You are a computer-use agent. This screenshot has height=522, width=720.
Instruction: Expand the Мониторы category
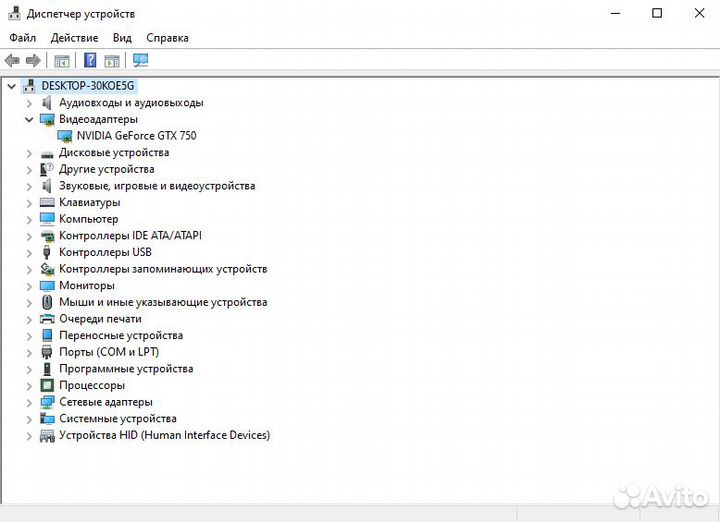click(x=29, y=286)
